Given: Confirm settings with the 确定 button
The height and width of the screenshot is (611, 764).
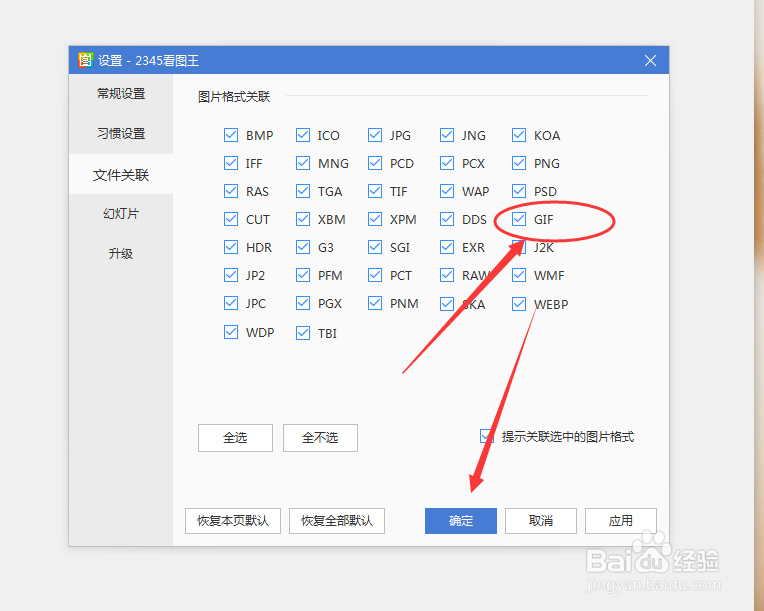Looking at the screenshot, I should click(x=461, y=521).
